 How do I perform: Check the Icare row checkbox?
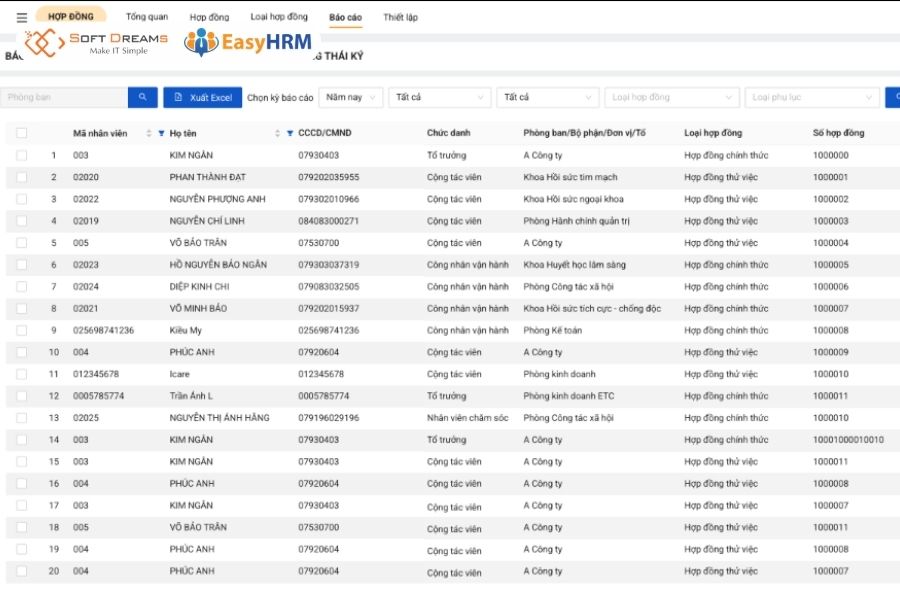click(x=22, y=374)
